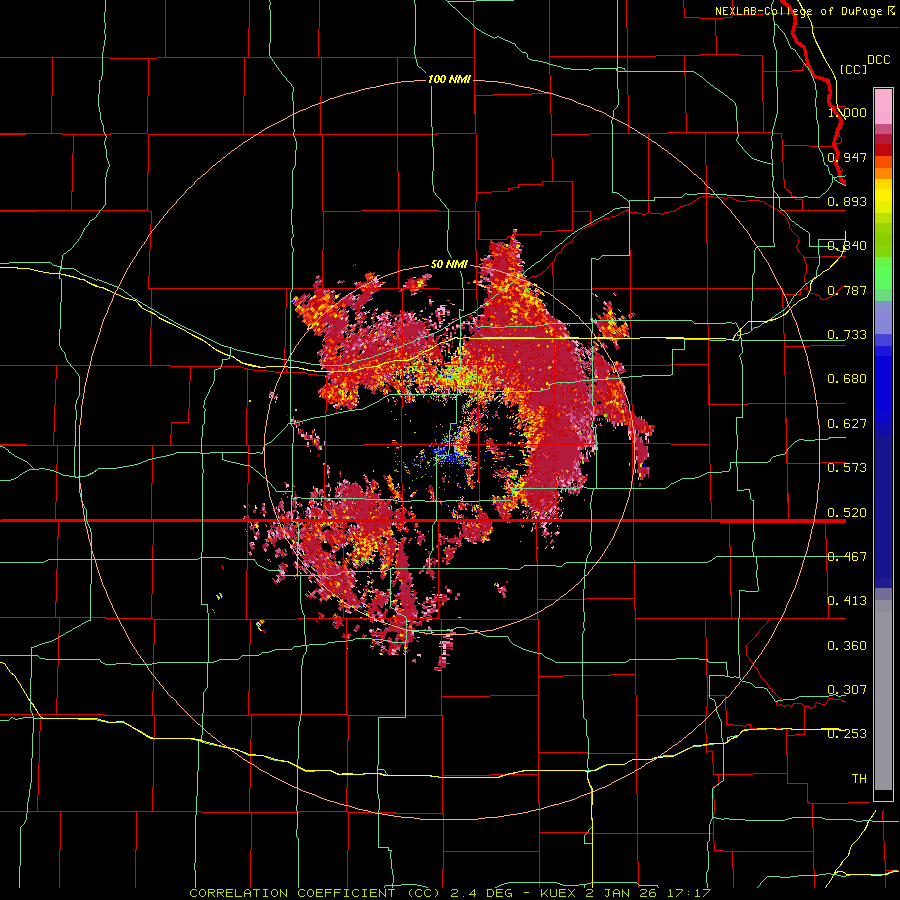Click the gray lower segment of the color bar
Viewport: 900px width, 900px height.
point(883,695)
